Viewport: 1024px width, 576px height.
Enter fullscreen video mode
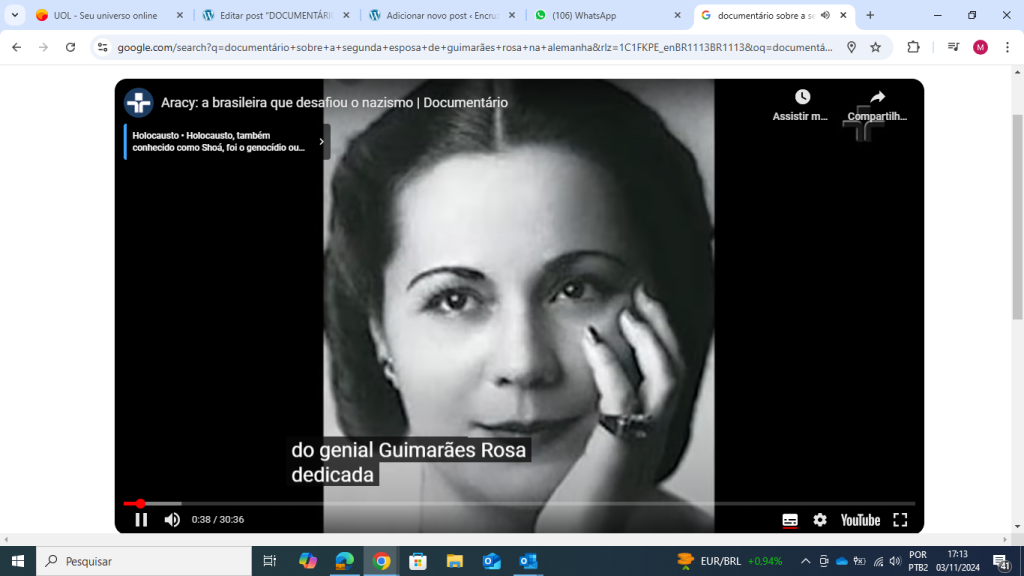(x=900, y=520)
